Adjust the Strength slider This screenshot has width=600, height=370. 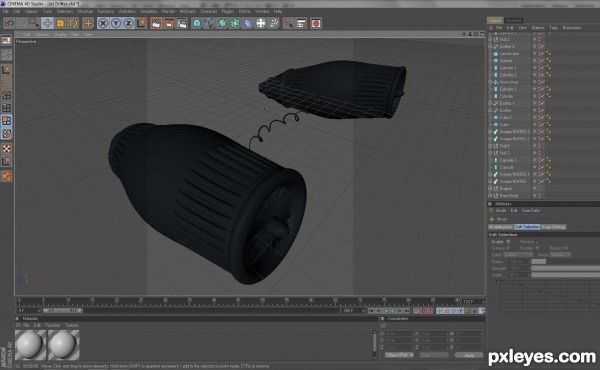[x=566, y=268]
